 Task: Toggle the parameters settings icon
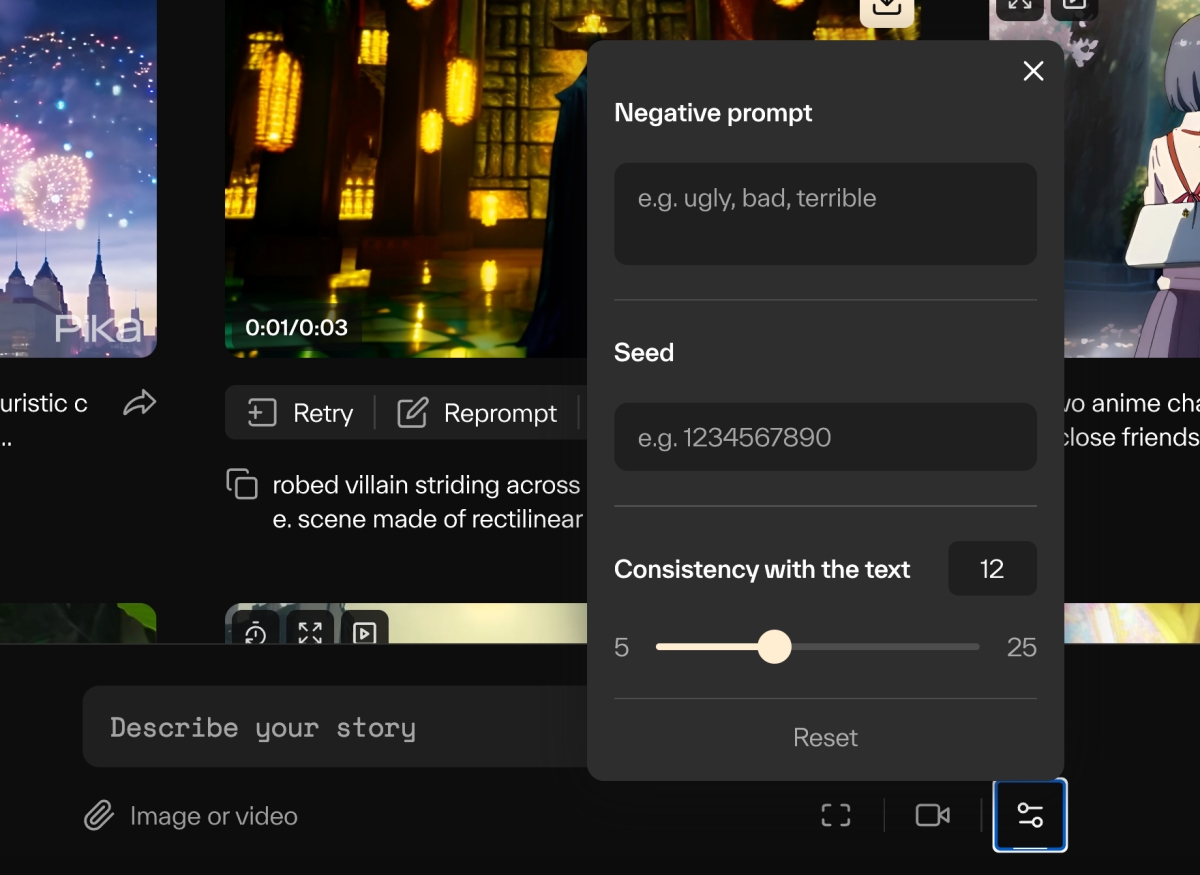(x=1030, y=815)
